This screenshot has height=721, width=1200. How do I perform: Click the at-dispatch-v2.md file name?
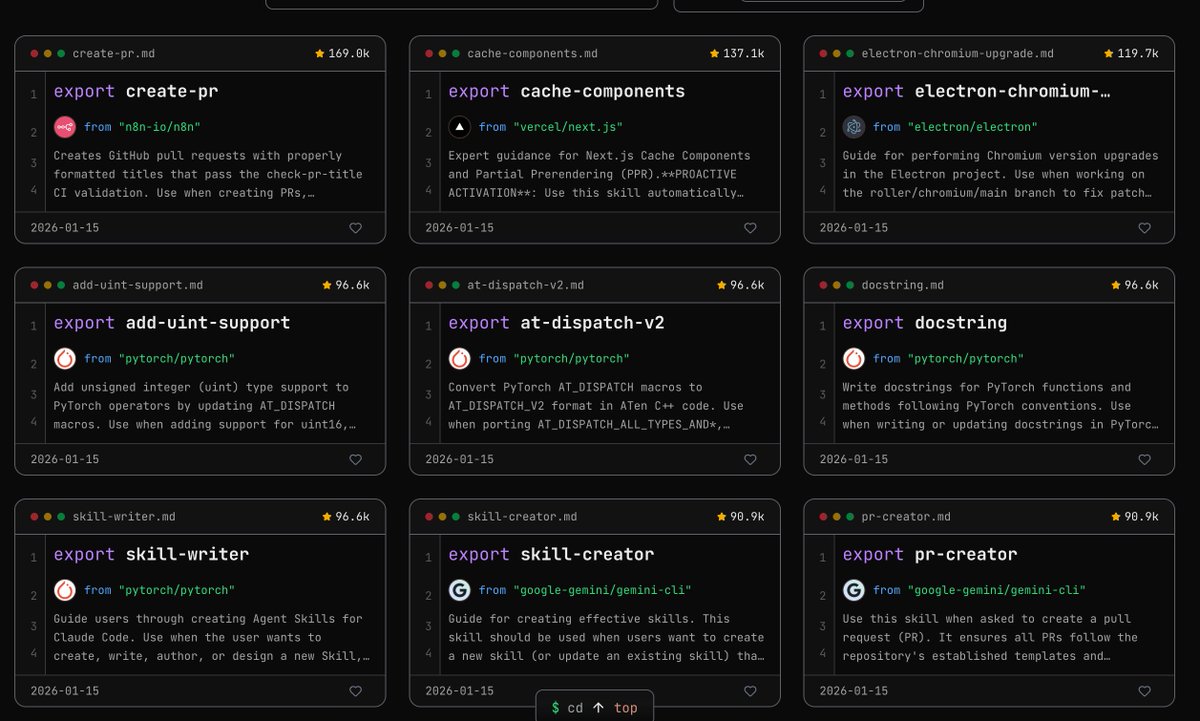(526, 285)
